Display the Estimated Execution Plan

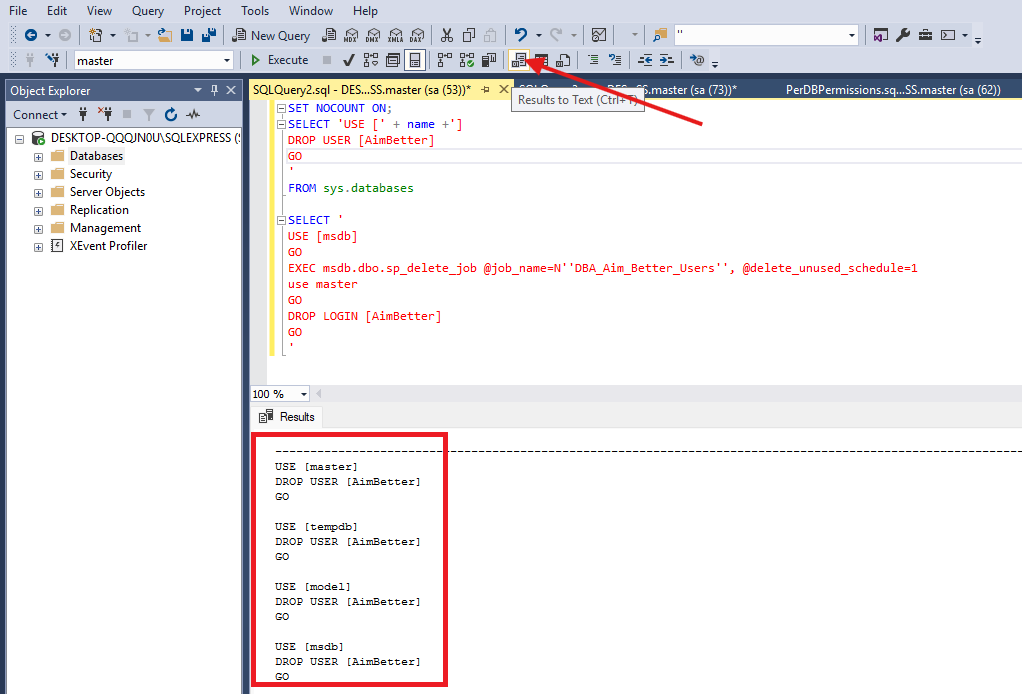[x=371, y=61]
